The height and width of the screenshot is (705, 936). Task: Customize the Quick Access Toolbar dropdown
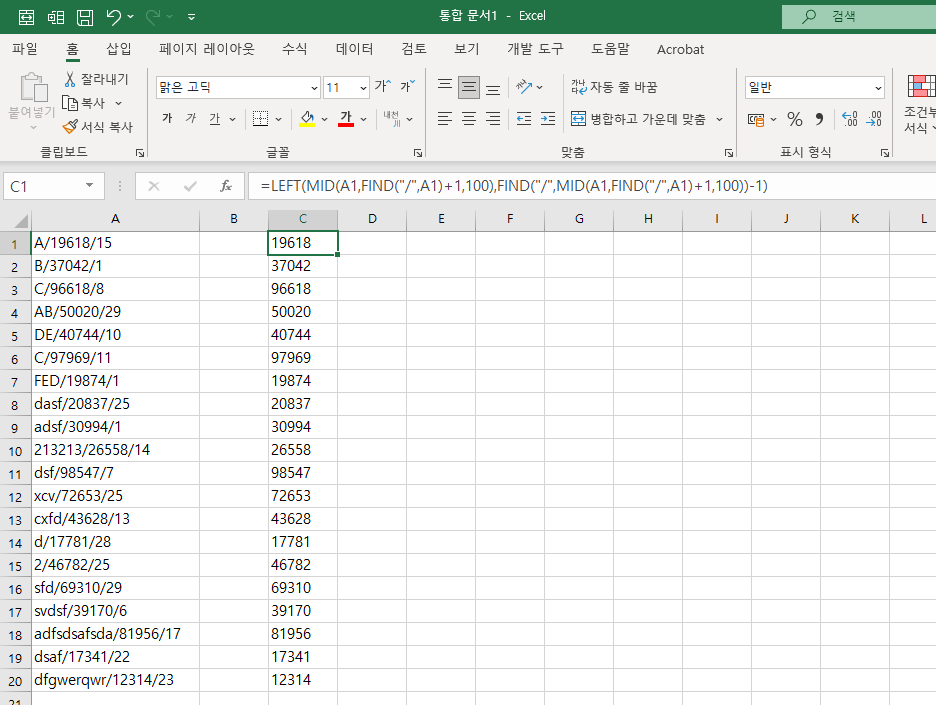[x=191, y=17]
